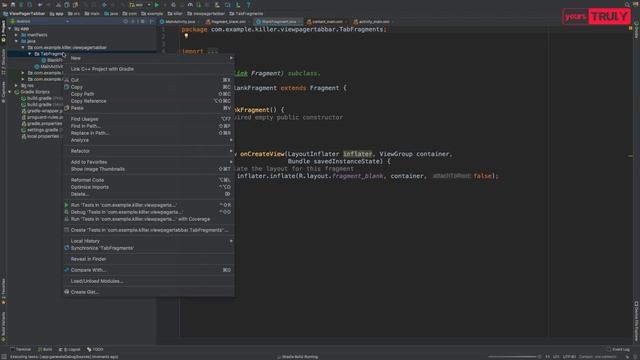Screen dimensions: 640x360
Task: Select gradle.properties file in tree
Action: [x=42, y=124]
